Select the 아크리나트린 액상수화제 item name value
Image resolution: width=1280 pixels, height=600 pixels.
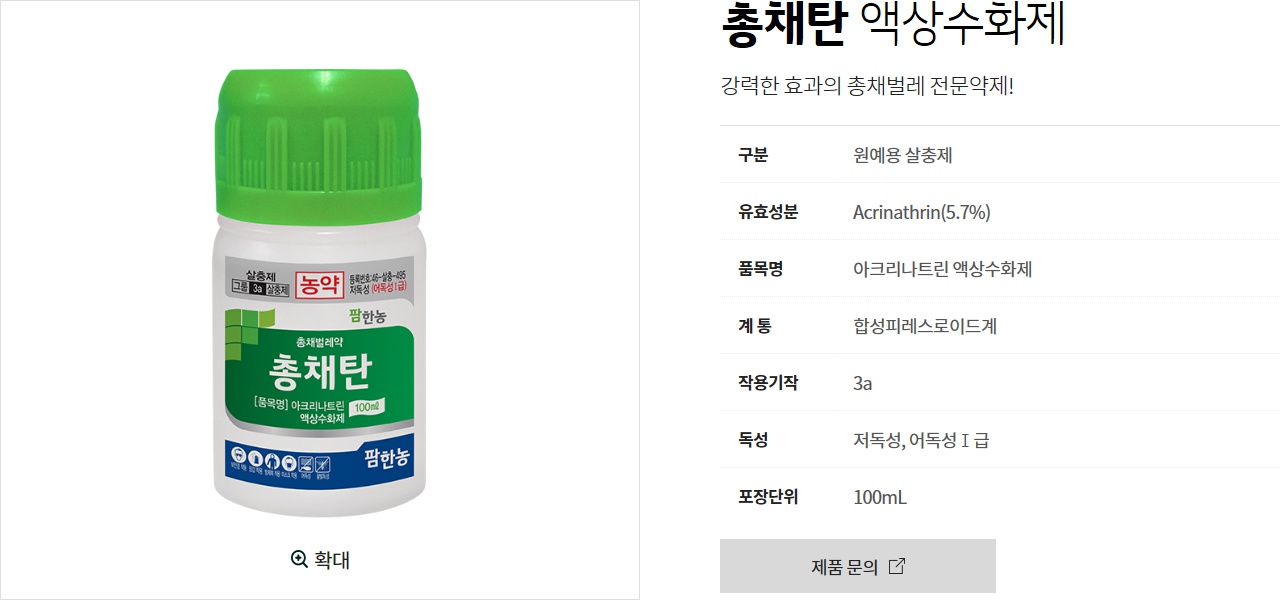[942, 269]
